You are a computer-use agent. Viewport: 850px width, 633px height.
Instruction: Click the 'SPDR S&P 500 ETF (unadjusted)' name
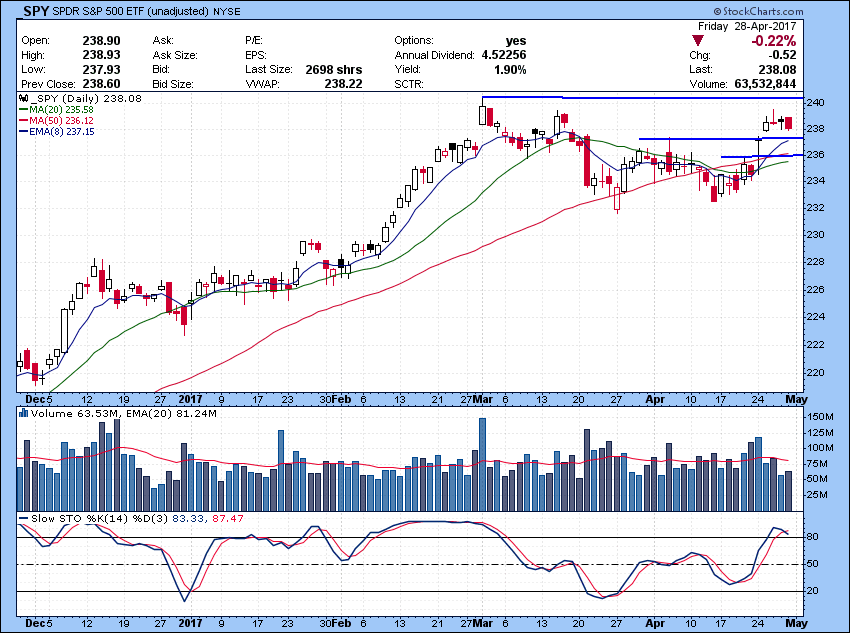click(x=131, y=11)
